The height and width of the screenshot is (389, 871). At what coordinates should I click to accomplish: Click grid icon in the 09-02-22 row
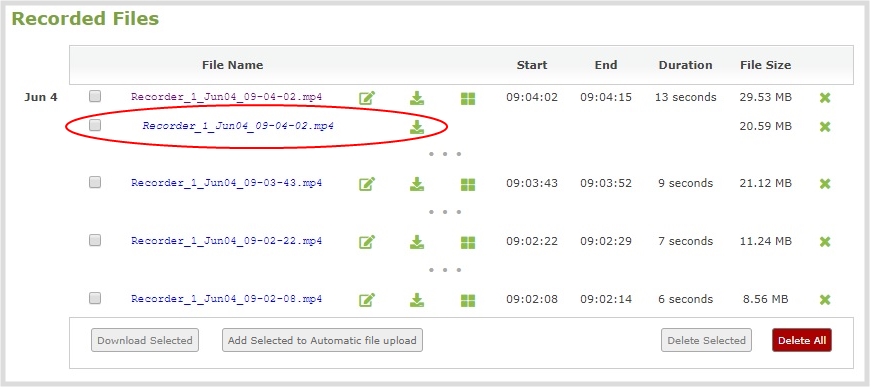point(468,242)
